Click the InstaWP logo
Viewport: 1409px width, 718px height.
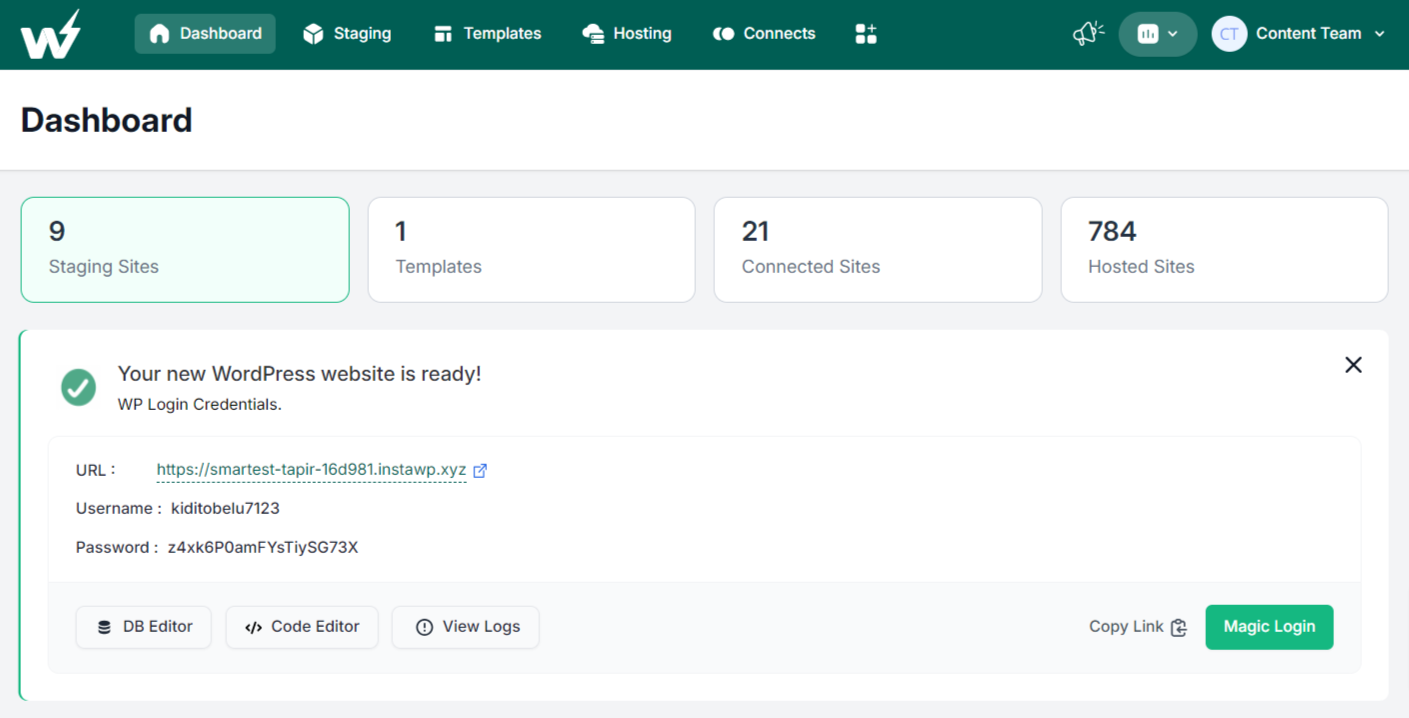(x=50, y=34)
